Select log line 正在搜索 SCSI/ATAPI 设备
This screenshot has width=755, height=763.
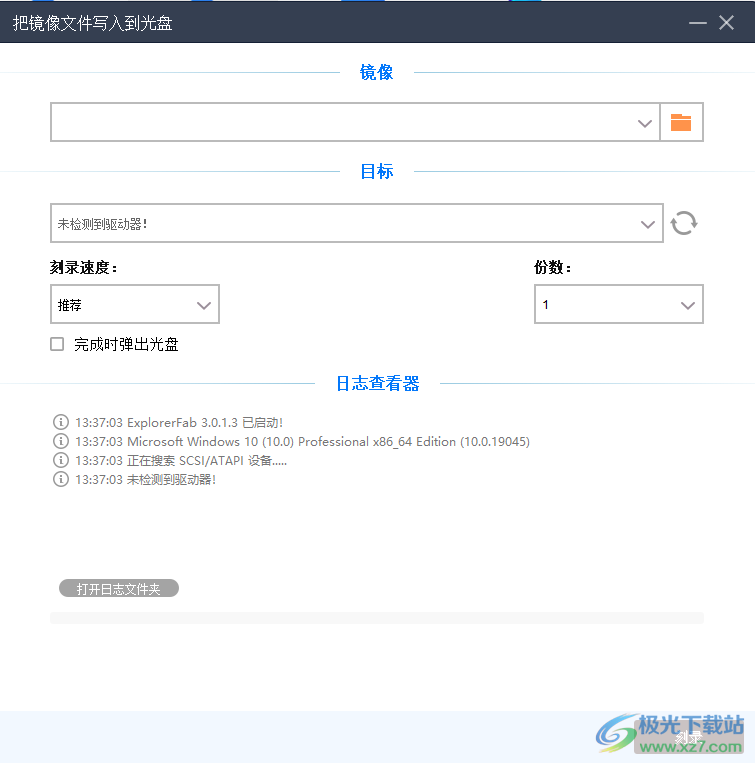tap(181, 460)
